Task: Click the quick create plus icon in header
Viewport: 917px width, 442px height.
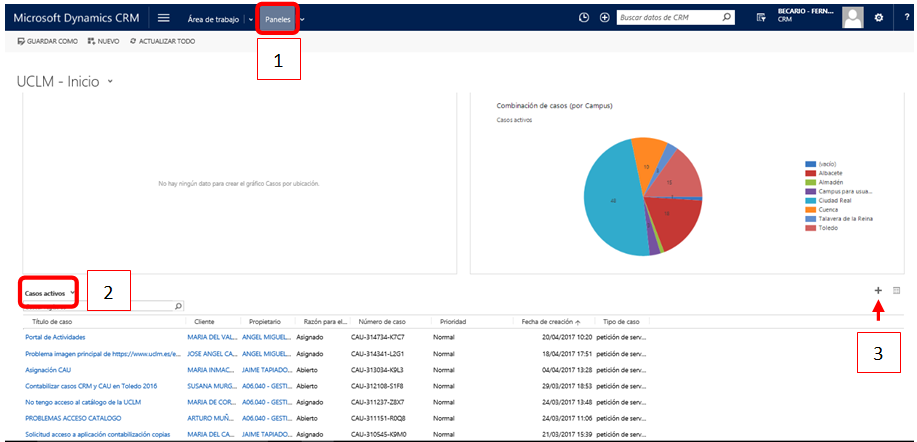Action: click(604, 18)
